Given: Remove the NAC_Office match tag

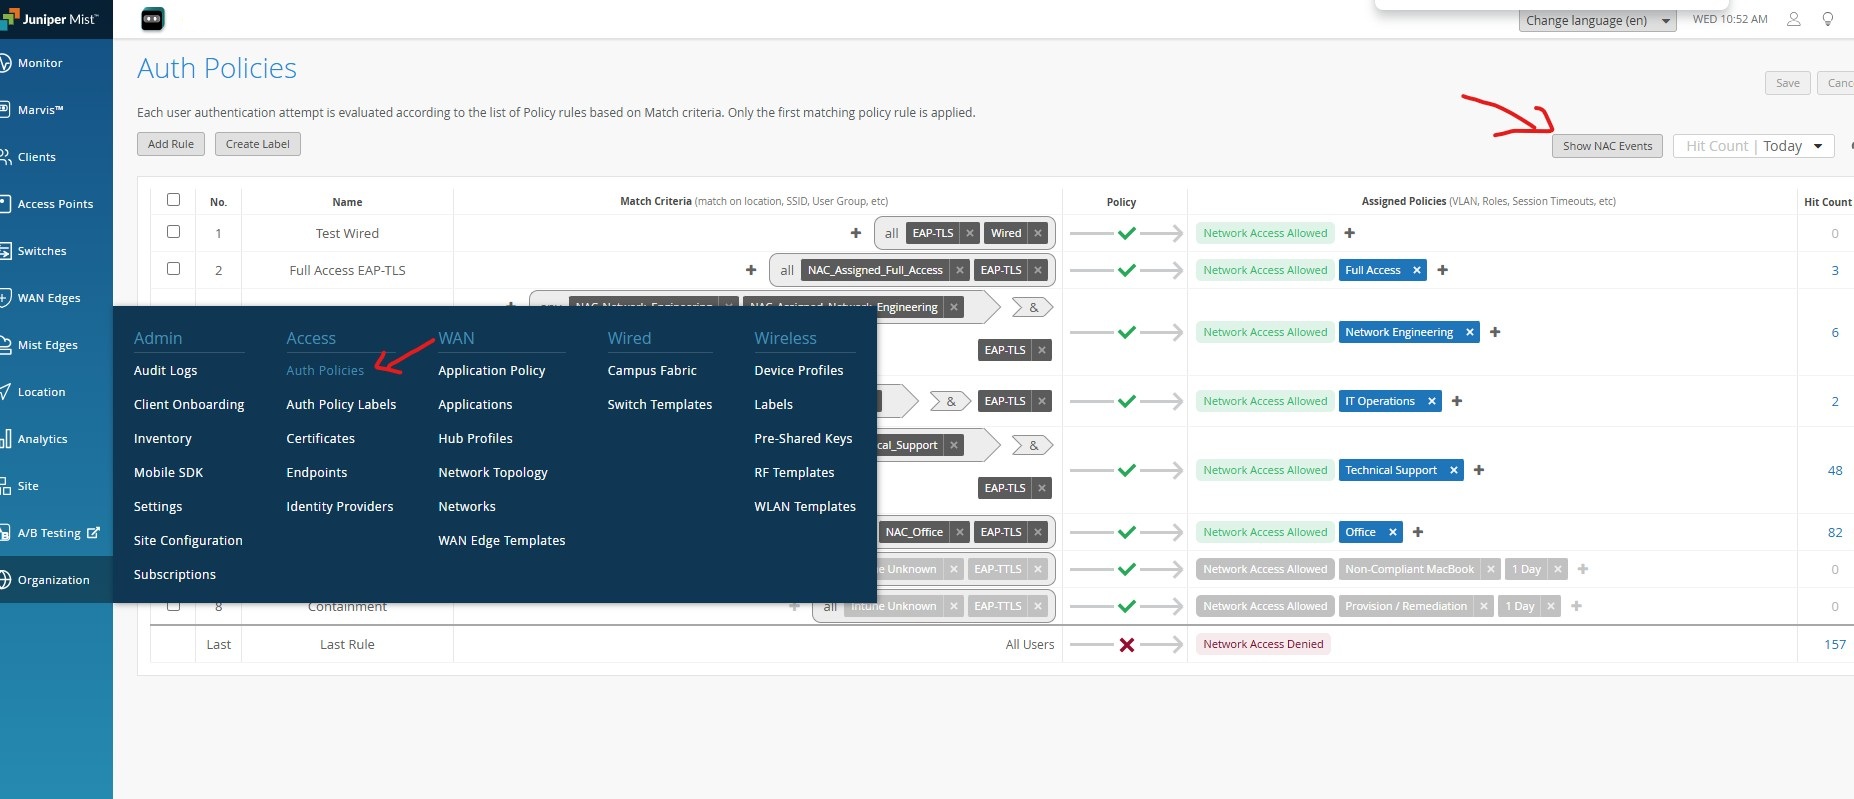Looking at the screenshot, I should (x=959, y=532).
